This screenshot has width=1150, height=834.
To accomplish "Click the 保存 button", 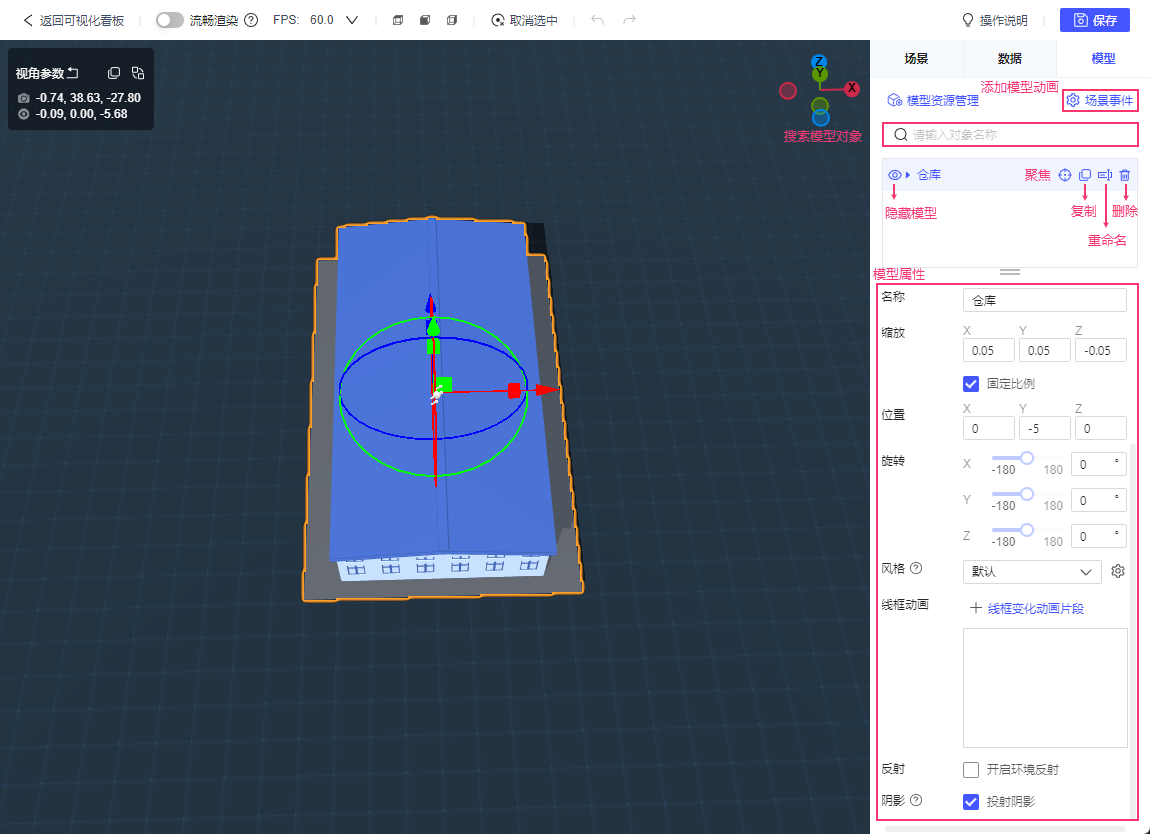I will pyautogui.click(x=1094, y=20).
